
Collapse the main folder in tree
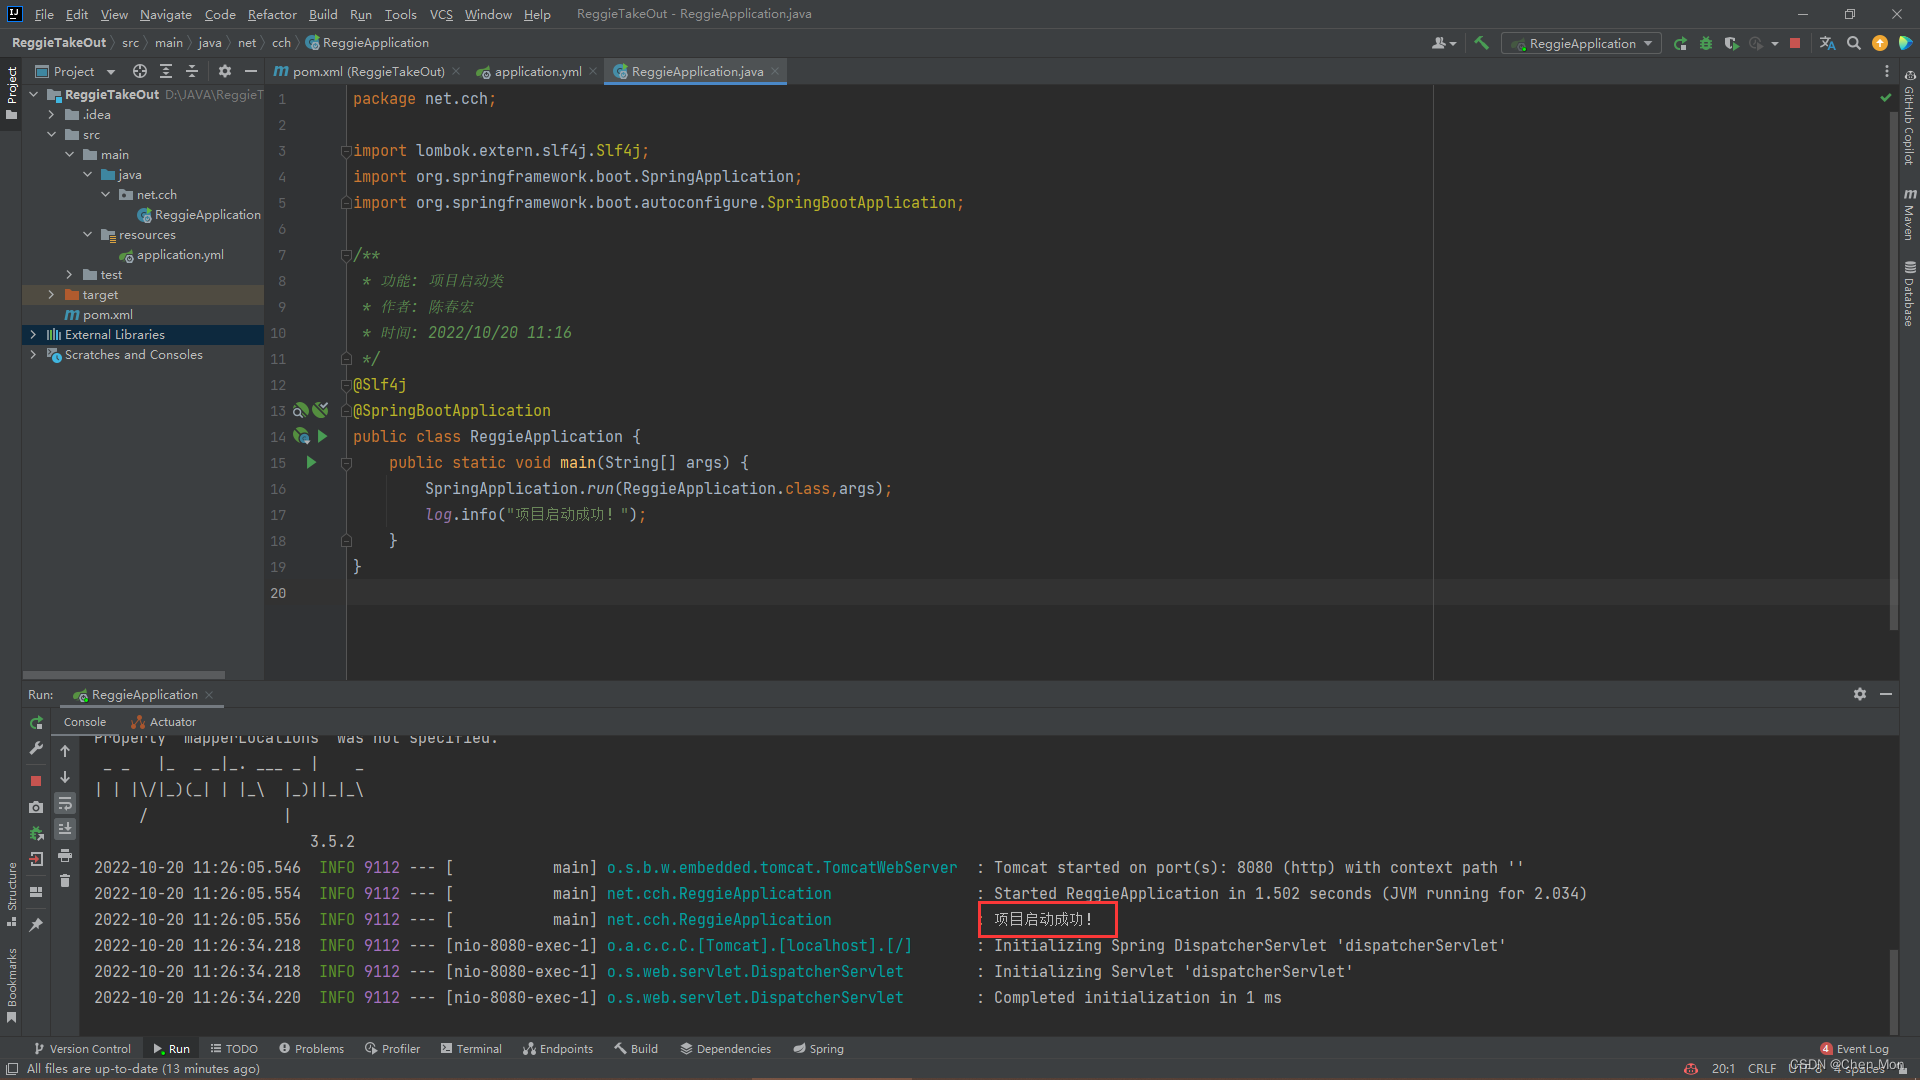[69, 155]
